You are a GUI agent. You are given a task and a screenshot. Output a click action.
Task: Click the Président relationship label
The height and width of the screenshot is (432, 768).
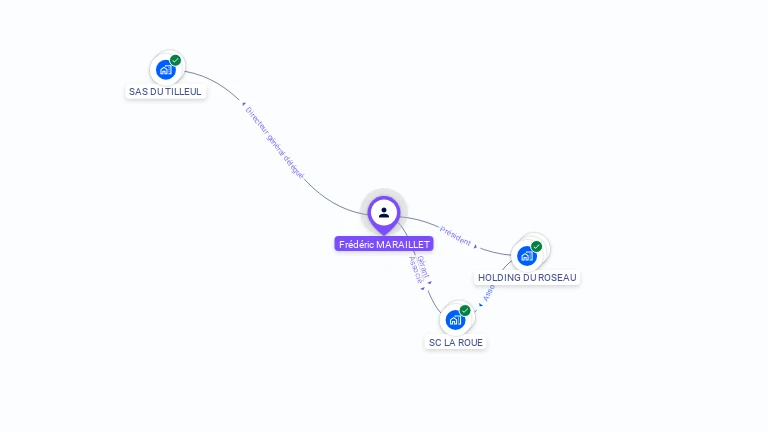click(455, 236)
